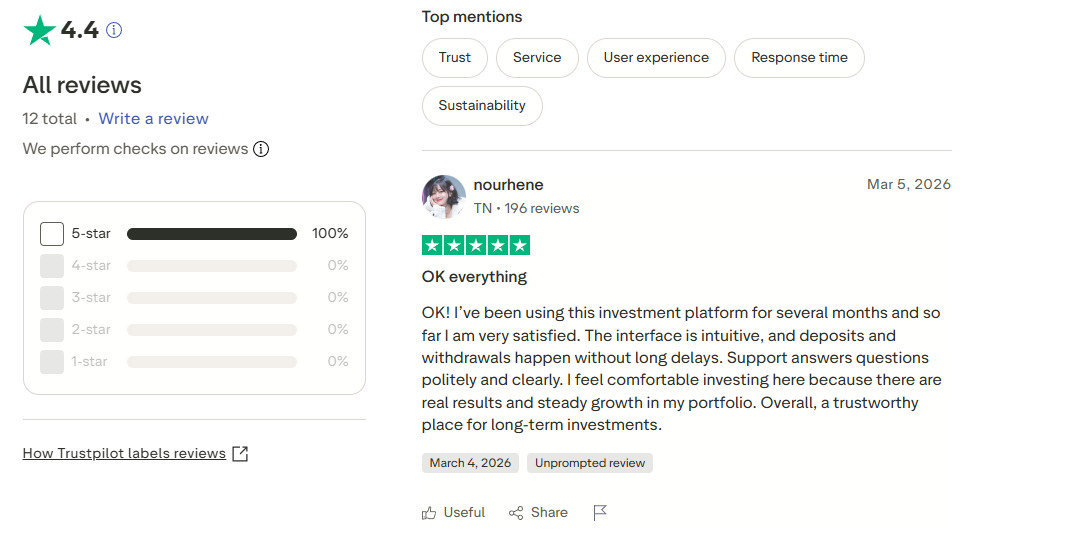
Task: Choose the Response time mention chip
Action: [x=799, y=58]
